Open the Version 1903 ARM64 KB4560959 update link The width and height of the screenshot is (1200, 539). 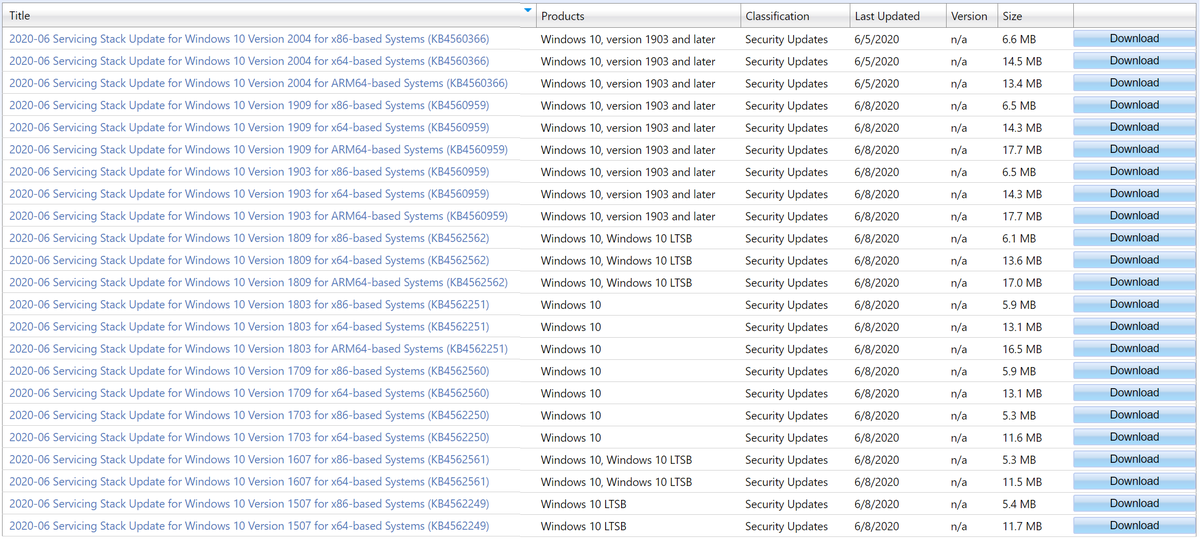coord(258,216)
